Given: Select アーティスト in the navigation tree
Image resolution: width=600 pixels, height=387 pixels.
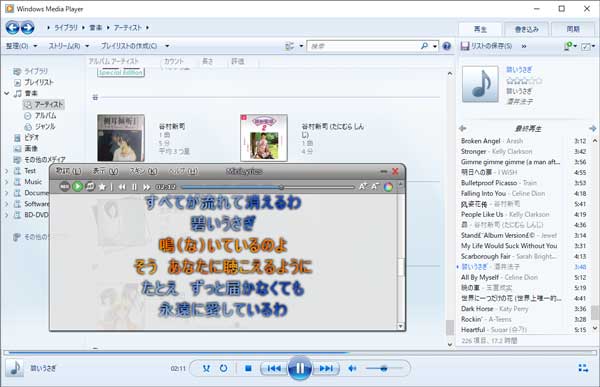Looking at the screenshot, I should (x=44, y=104).
